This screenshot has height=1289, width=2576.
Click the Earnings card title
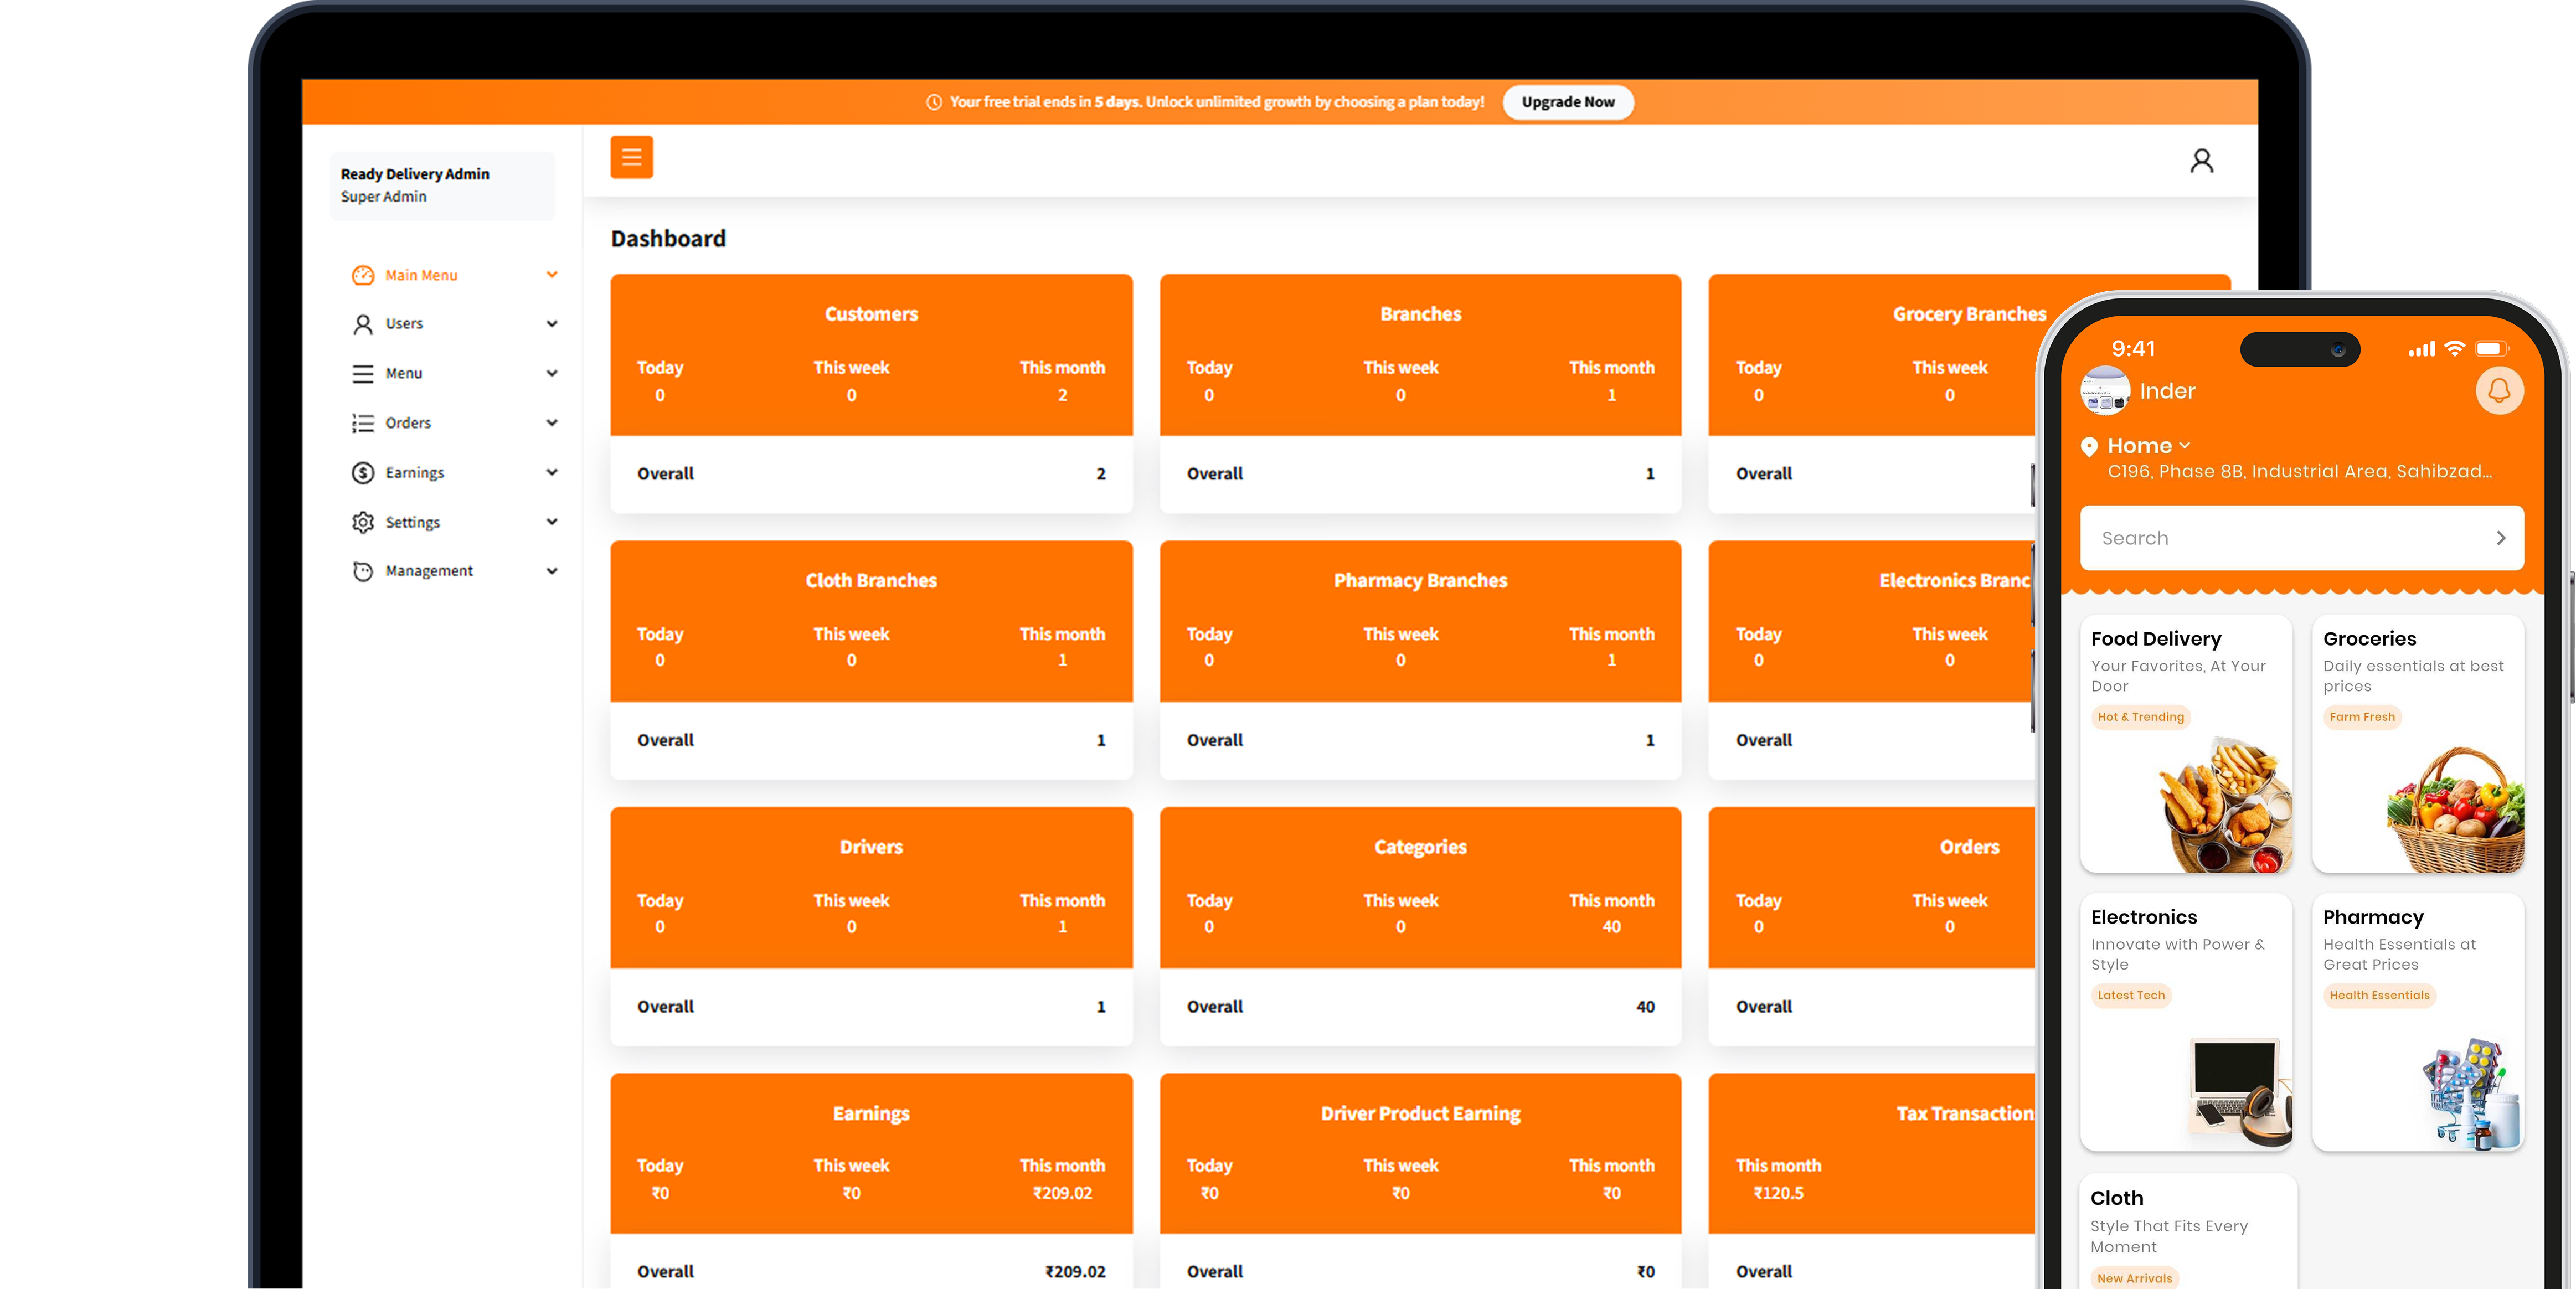tap(871, 1114)
